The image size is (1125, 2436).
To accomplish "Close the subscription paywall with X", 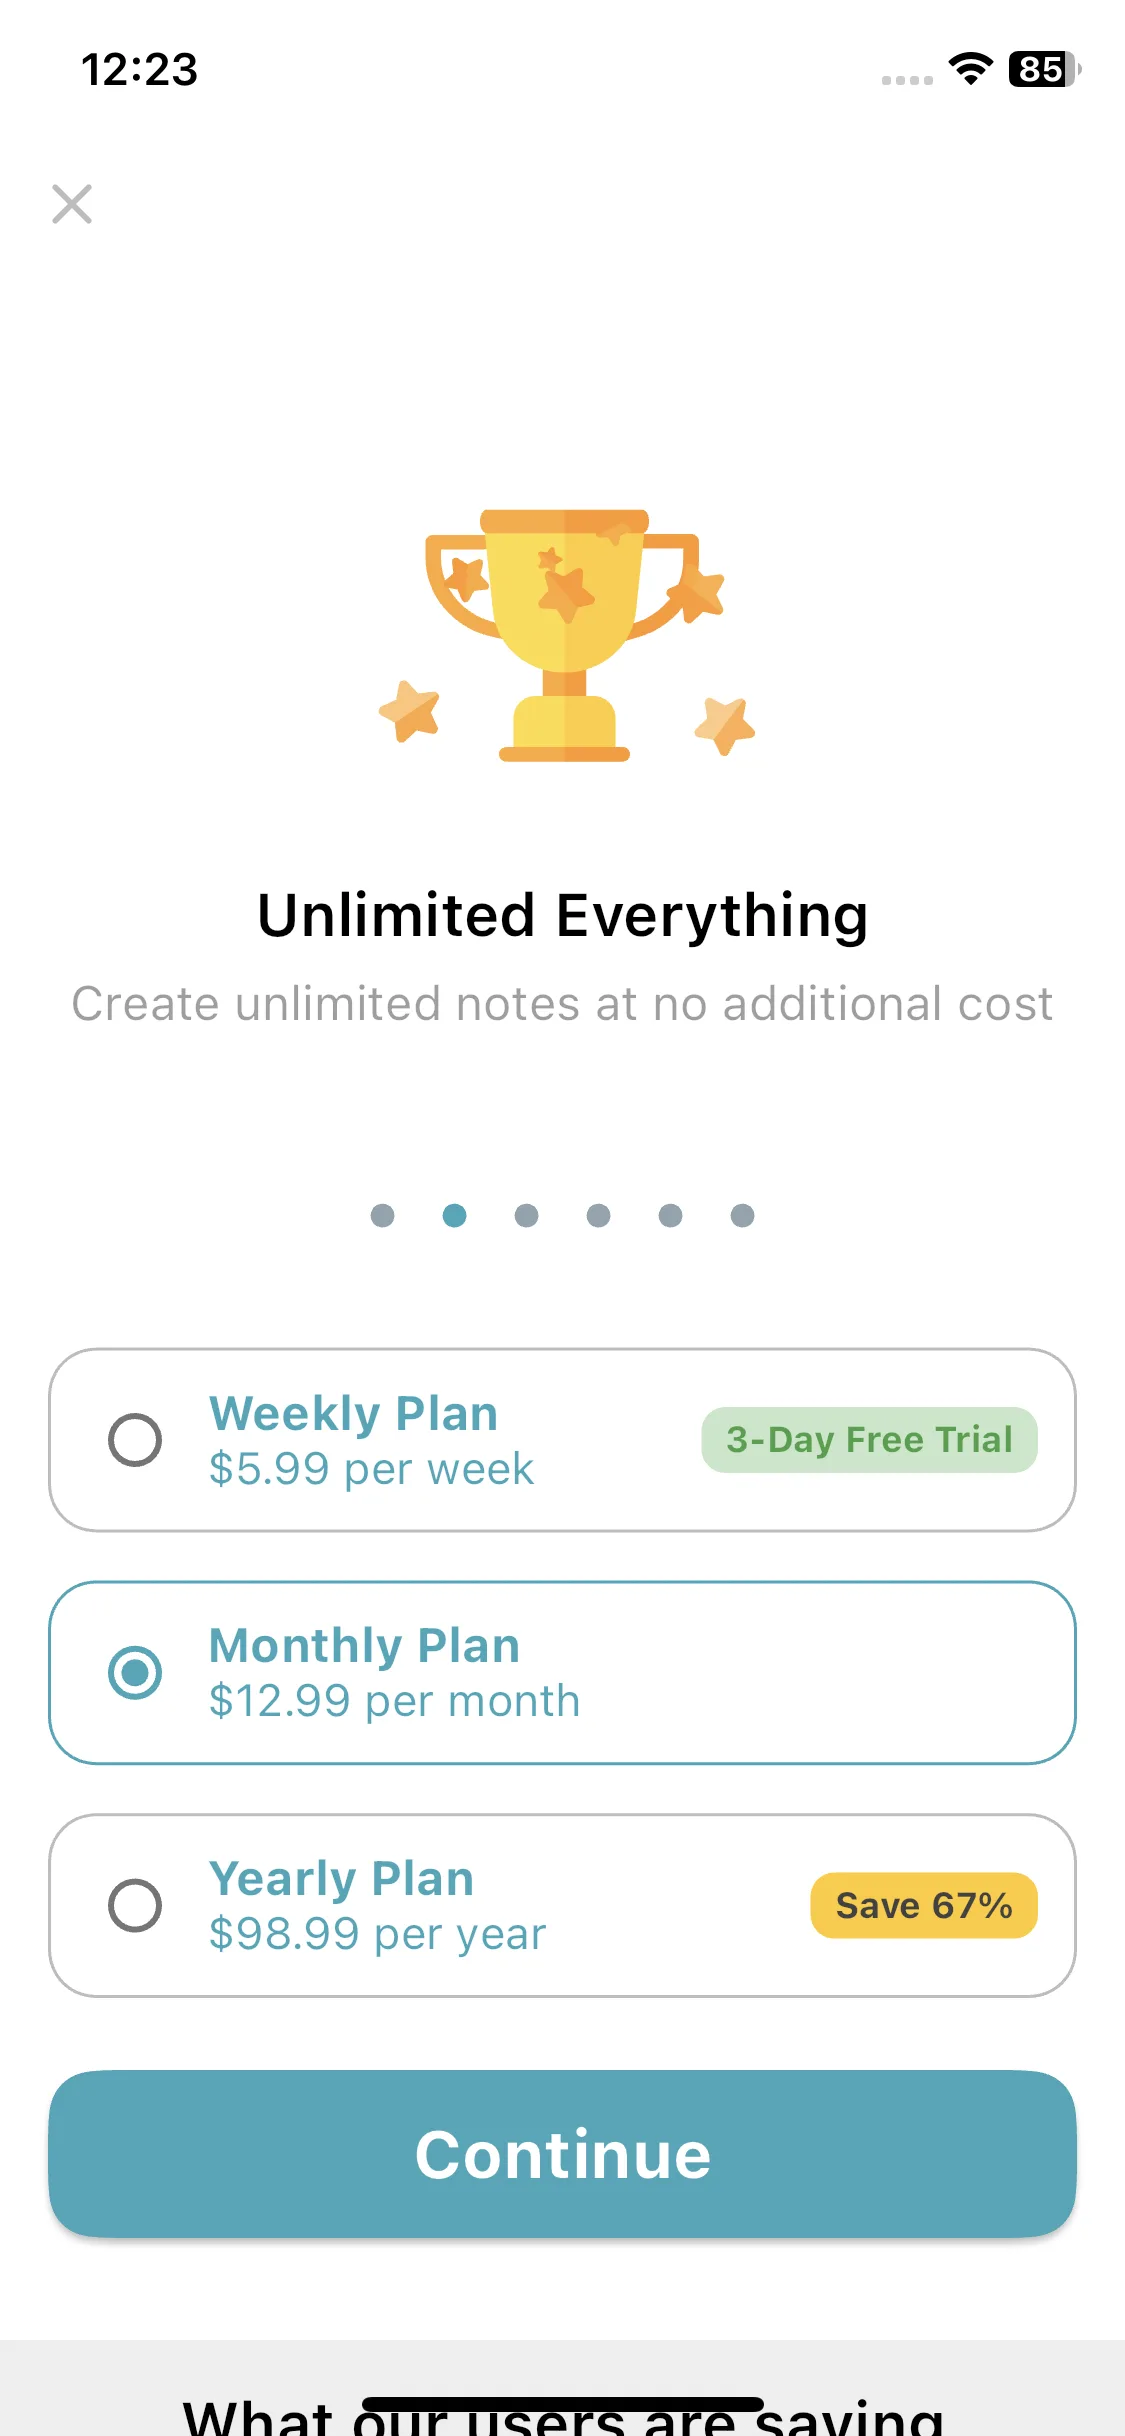I will click(72, 204).
